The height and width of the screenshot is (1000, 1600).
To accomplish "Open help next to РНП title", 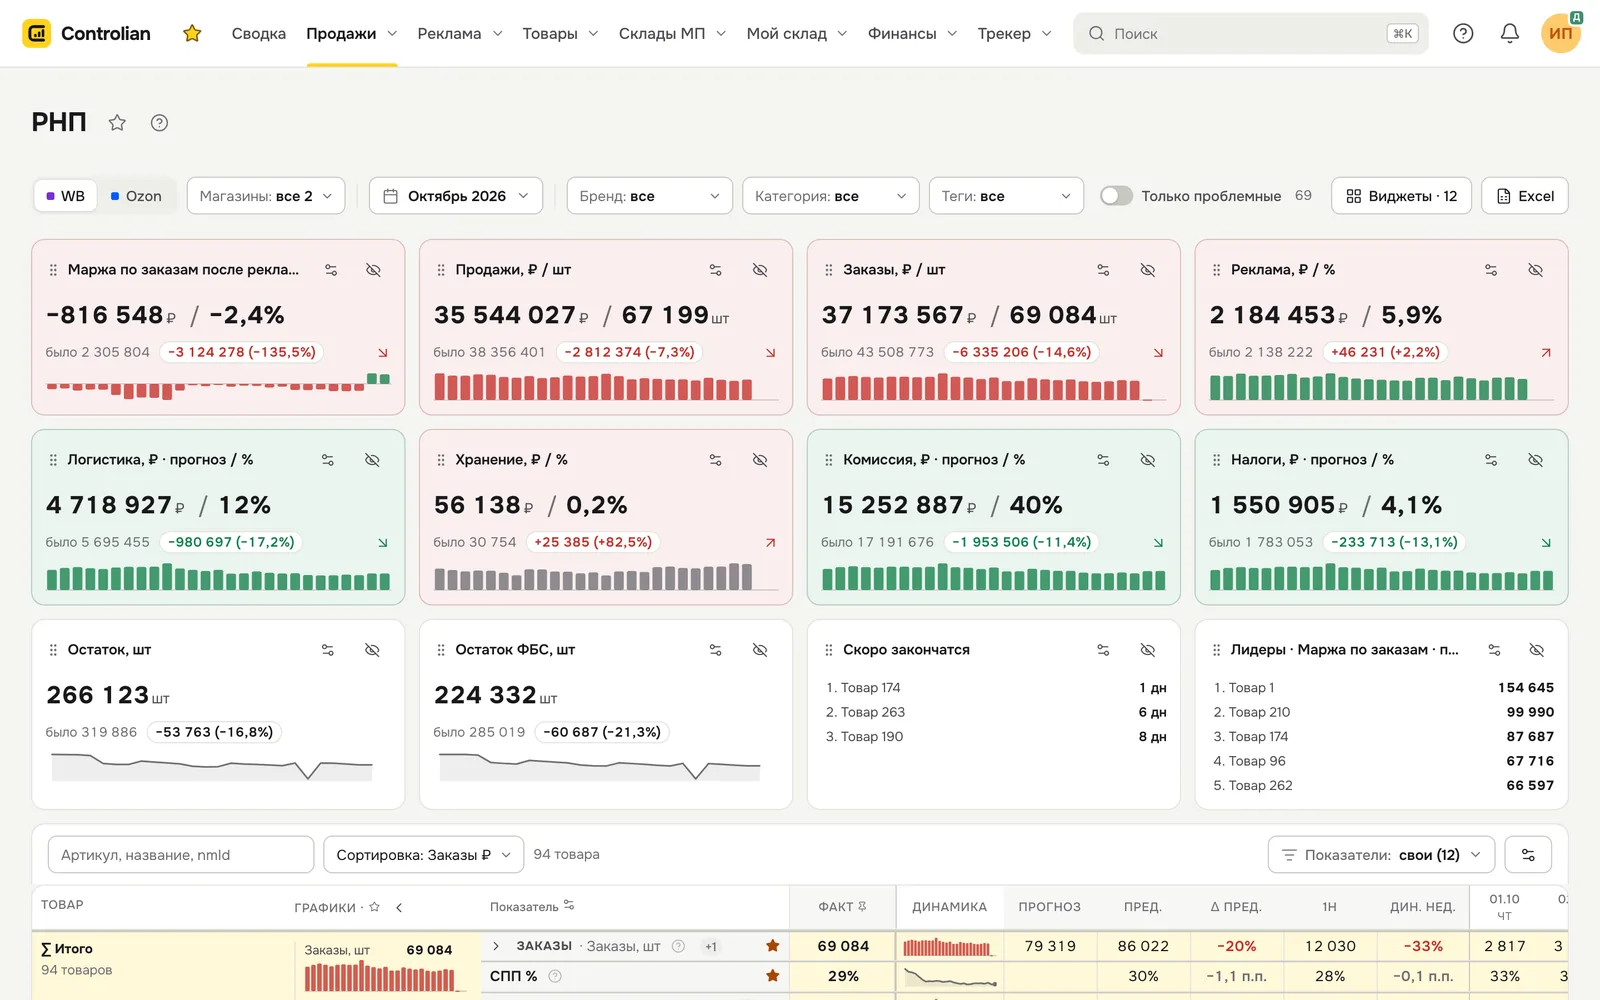I will [x=159, y=123].
